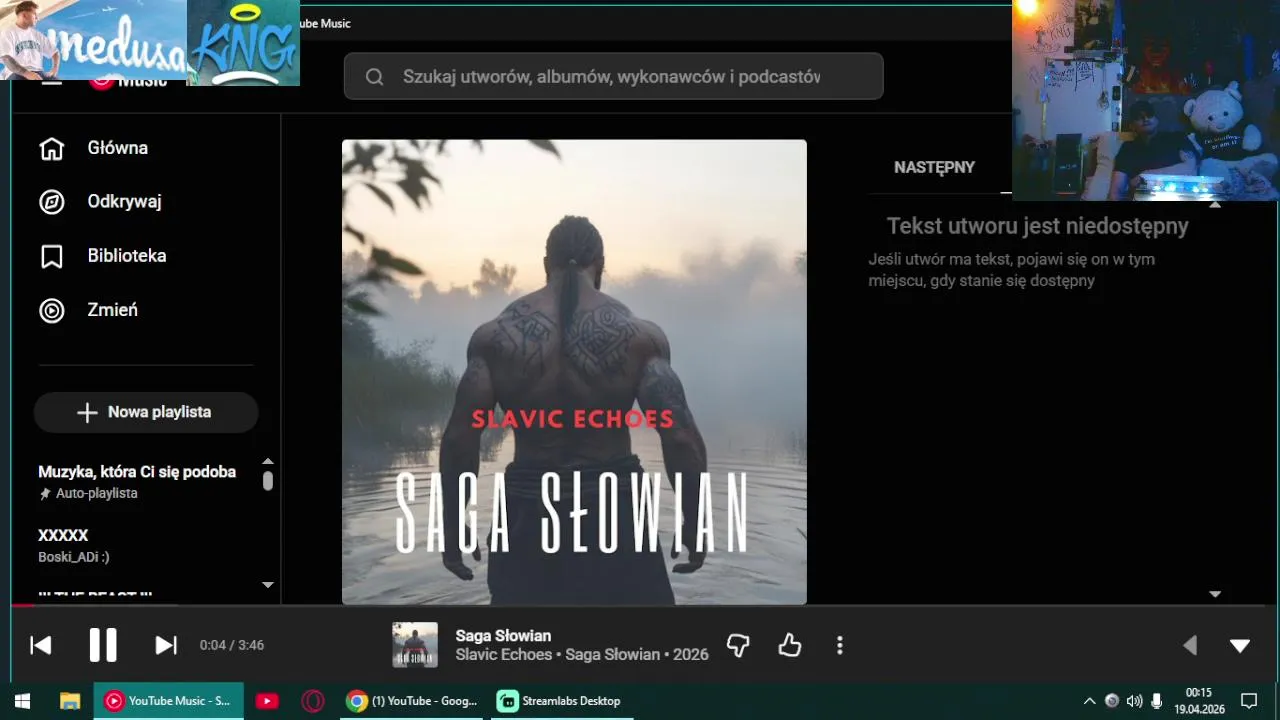
Task: Switch to the NASTĘPNY tab
Action: (x=934, y=167)
